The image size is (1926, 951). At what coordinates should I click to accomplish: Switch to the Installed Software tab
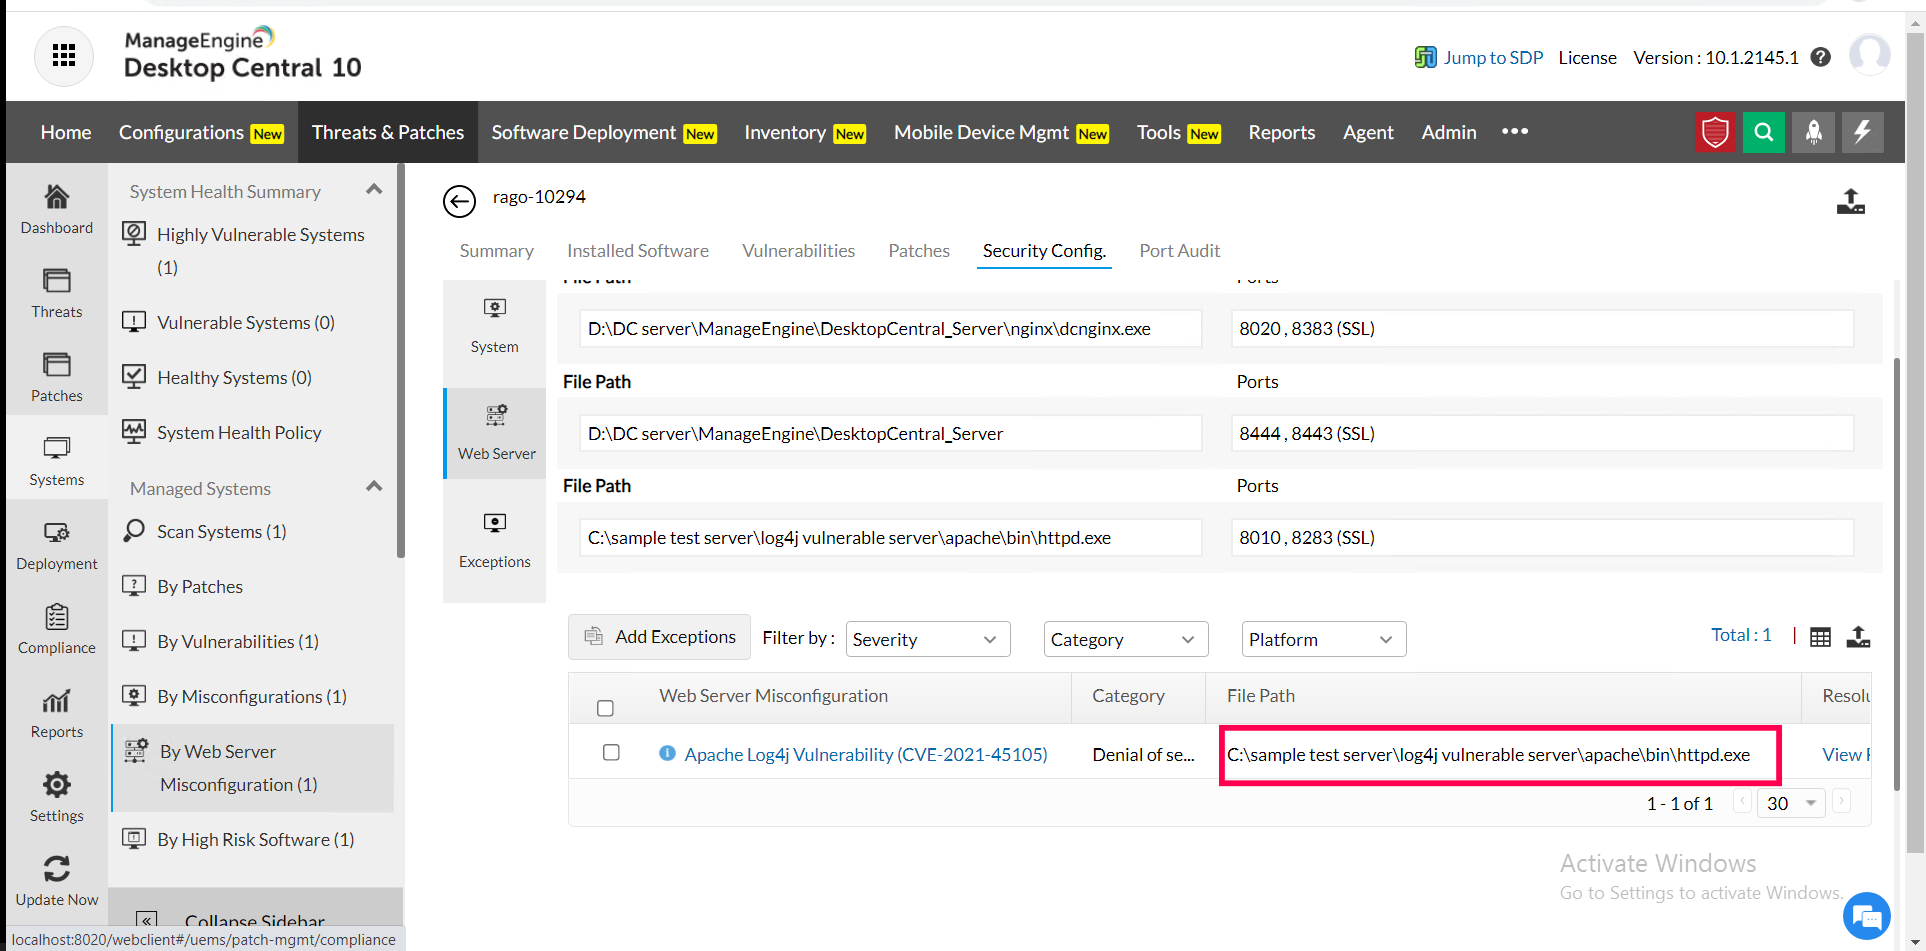tap(638, 251)
